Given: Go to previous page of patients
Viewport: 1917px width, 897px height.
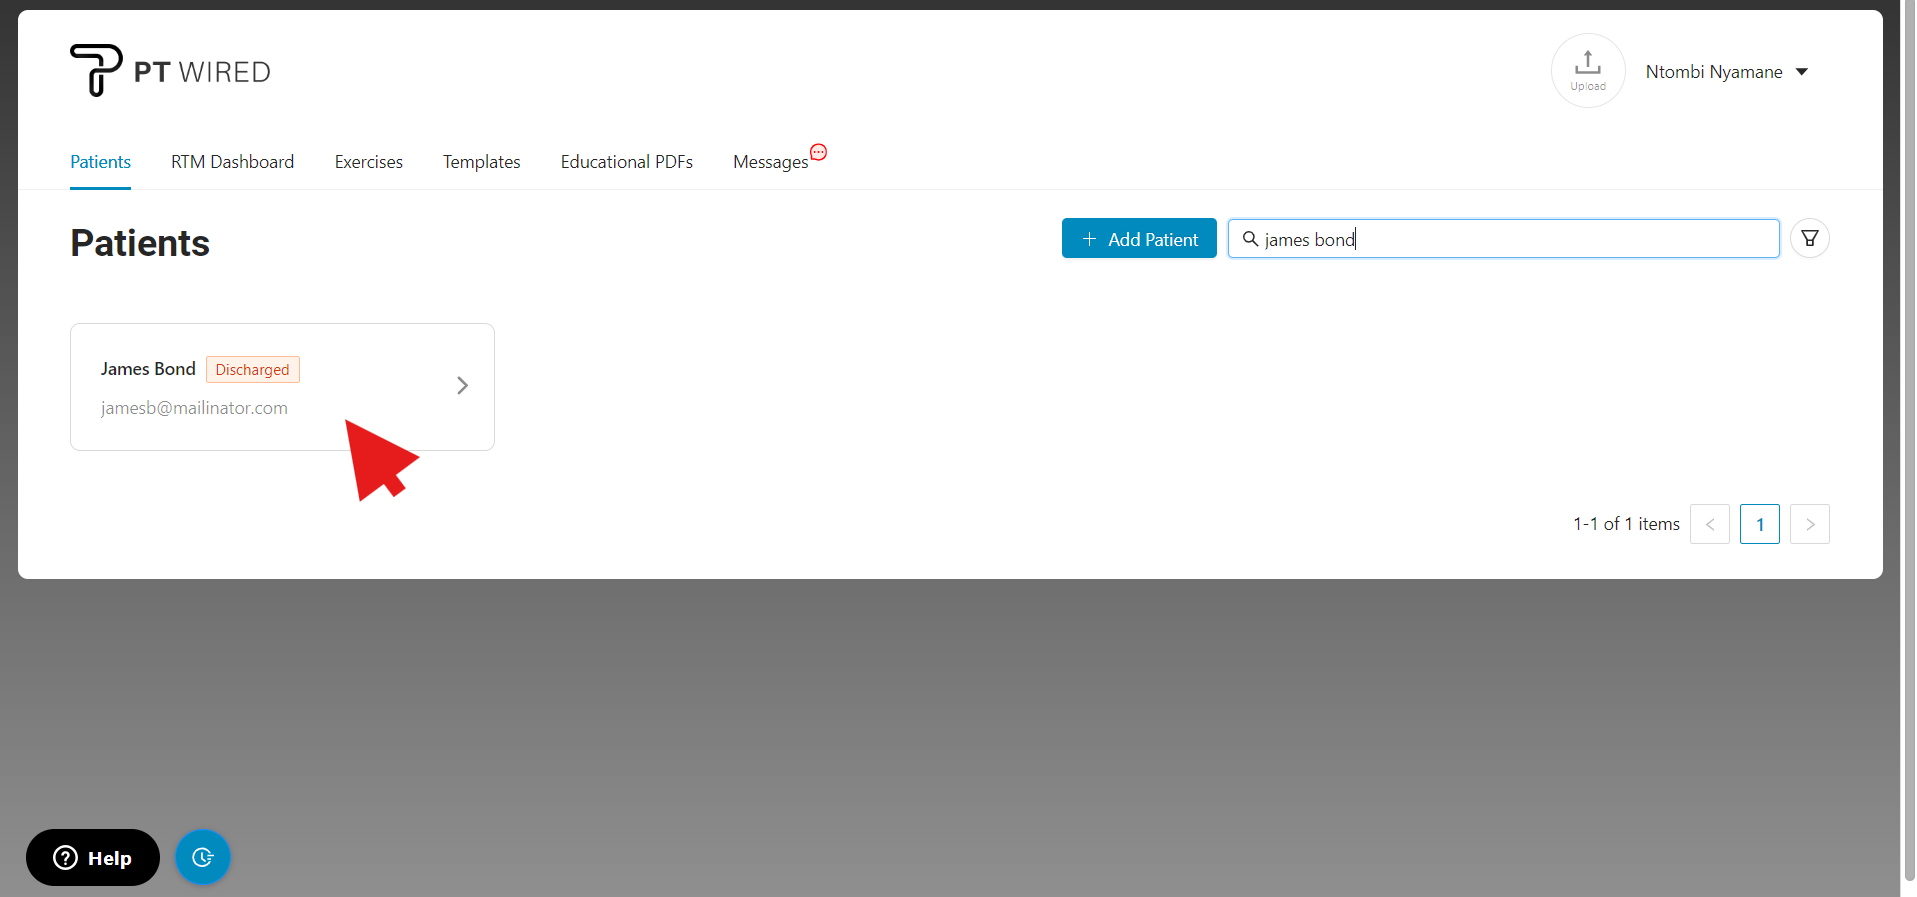Looking at the screenshot, I should click(1709, 524).
